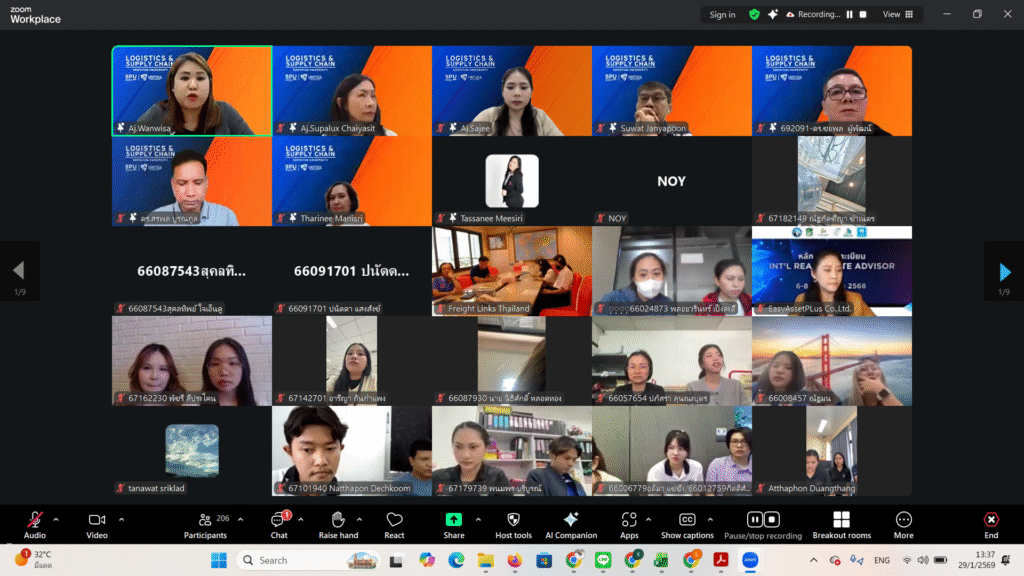Screen dimensions: 1024x576
Task: Open Breakout rooms
Action: coord(841,521)
